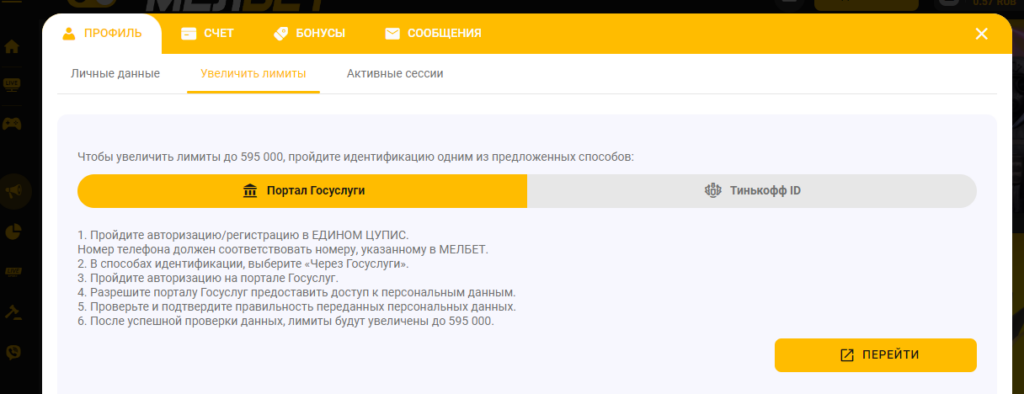Close the profile dialog with the X

coord(981,34)
